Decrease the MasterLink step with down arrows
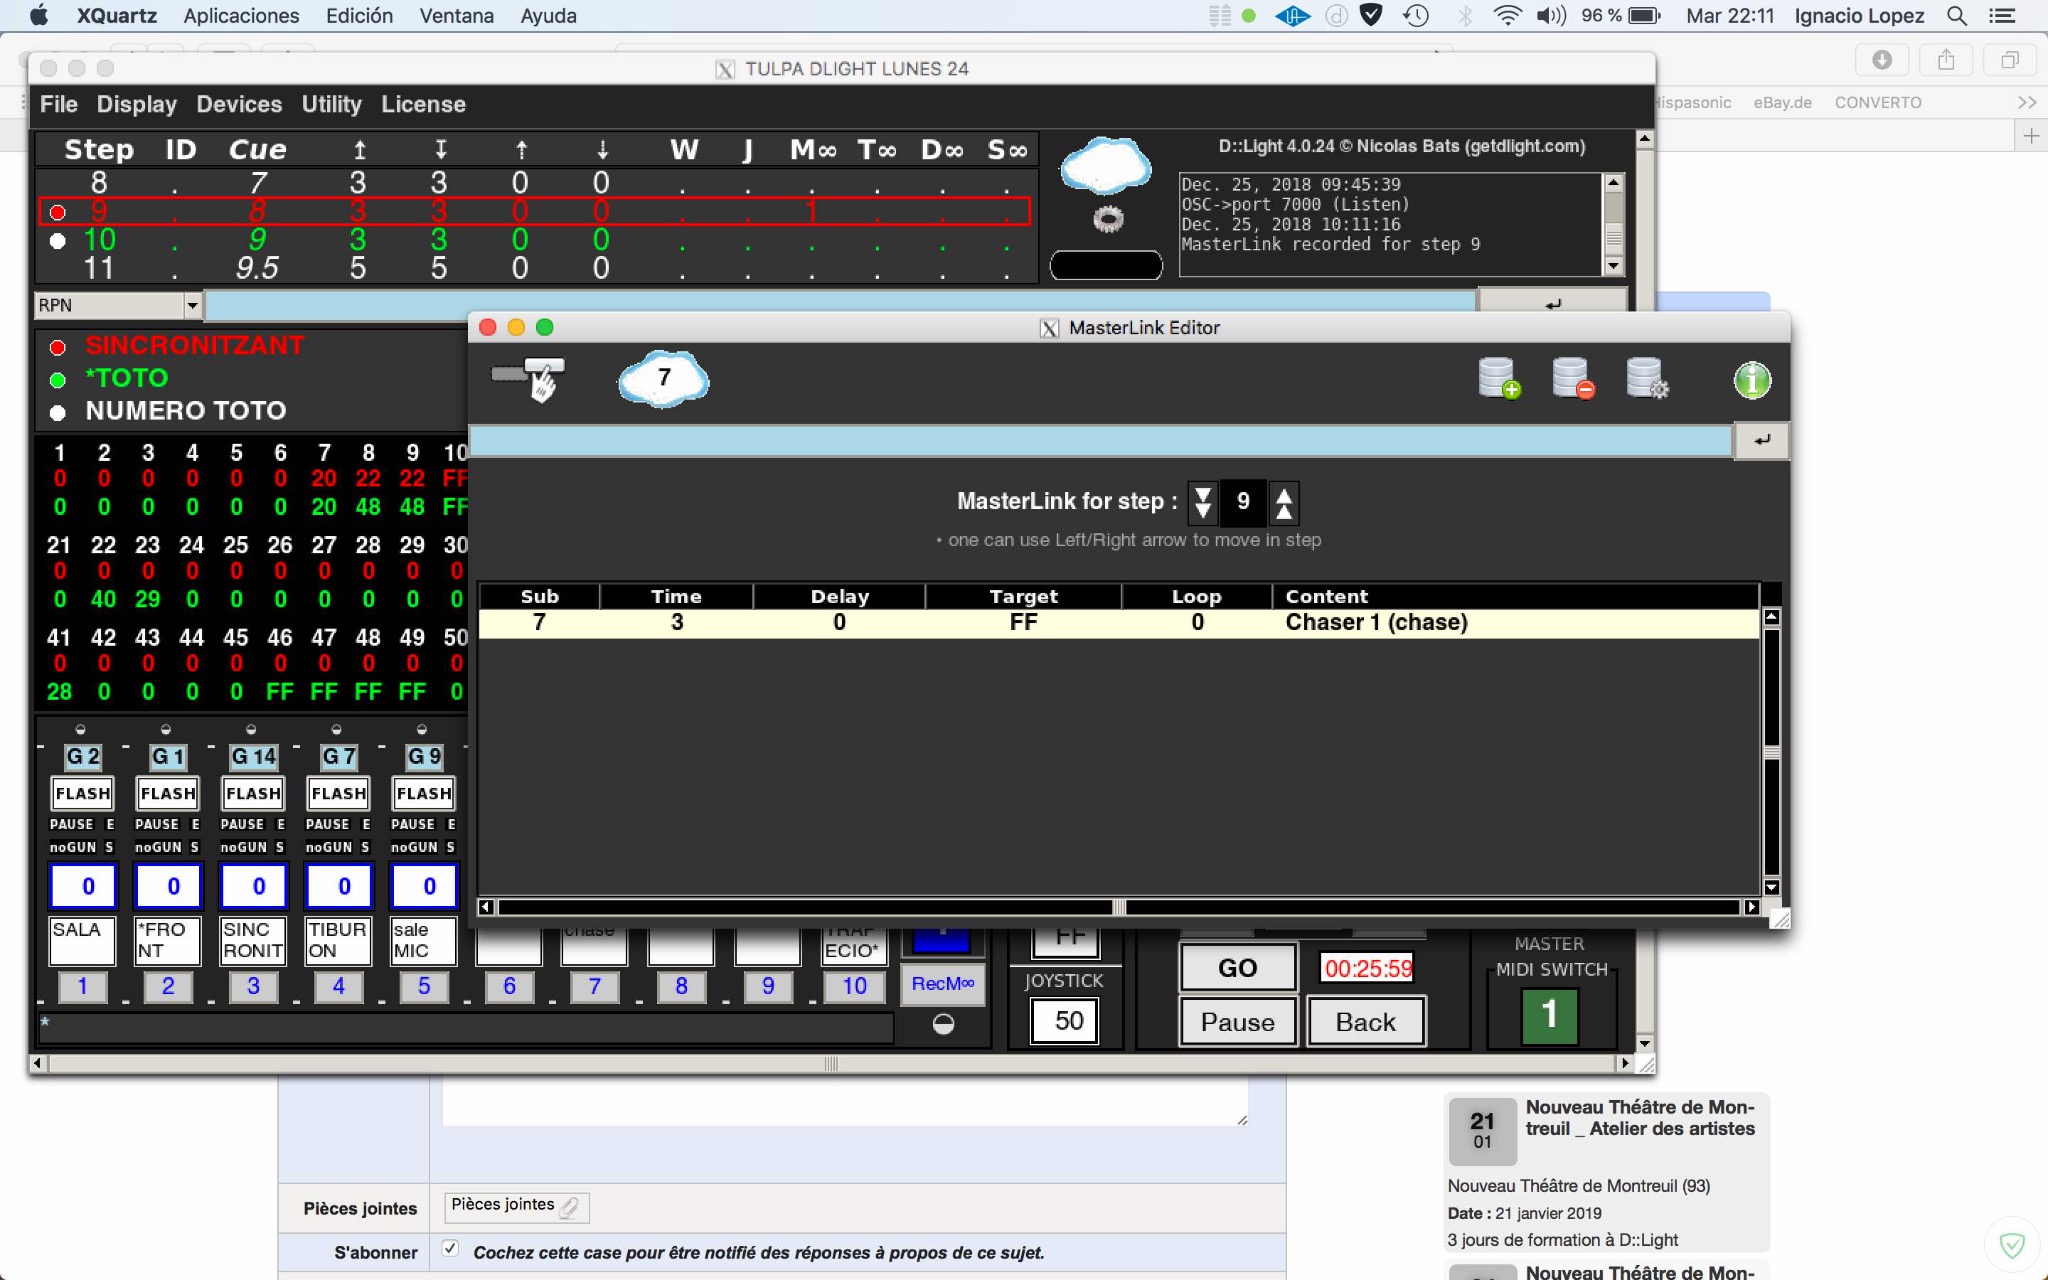2048x1280 pixels. (x=1203, y=502)
